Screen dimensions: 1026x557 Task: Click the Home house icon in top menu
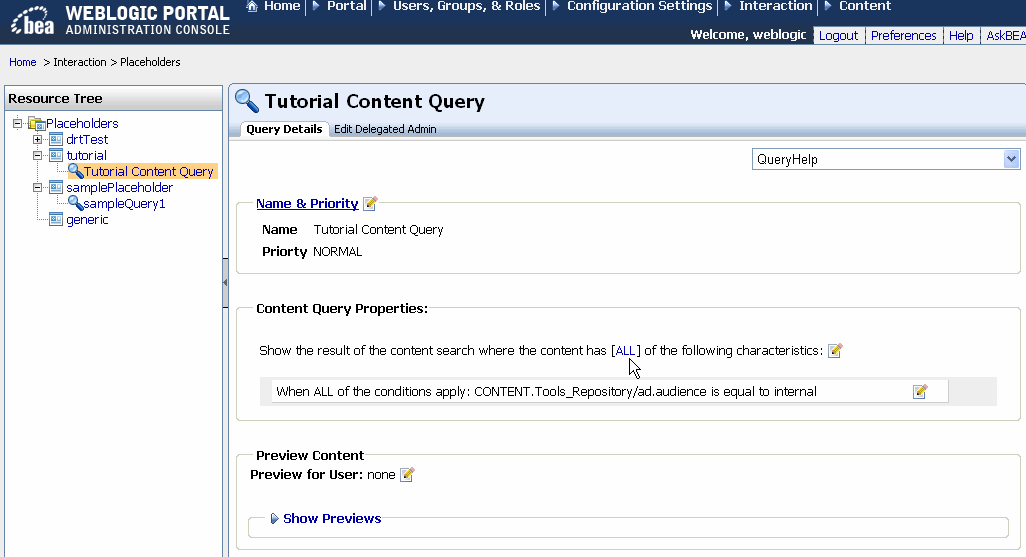pyautogui.click(x=252, y=6)
